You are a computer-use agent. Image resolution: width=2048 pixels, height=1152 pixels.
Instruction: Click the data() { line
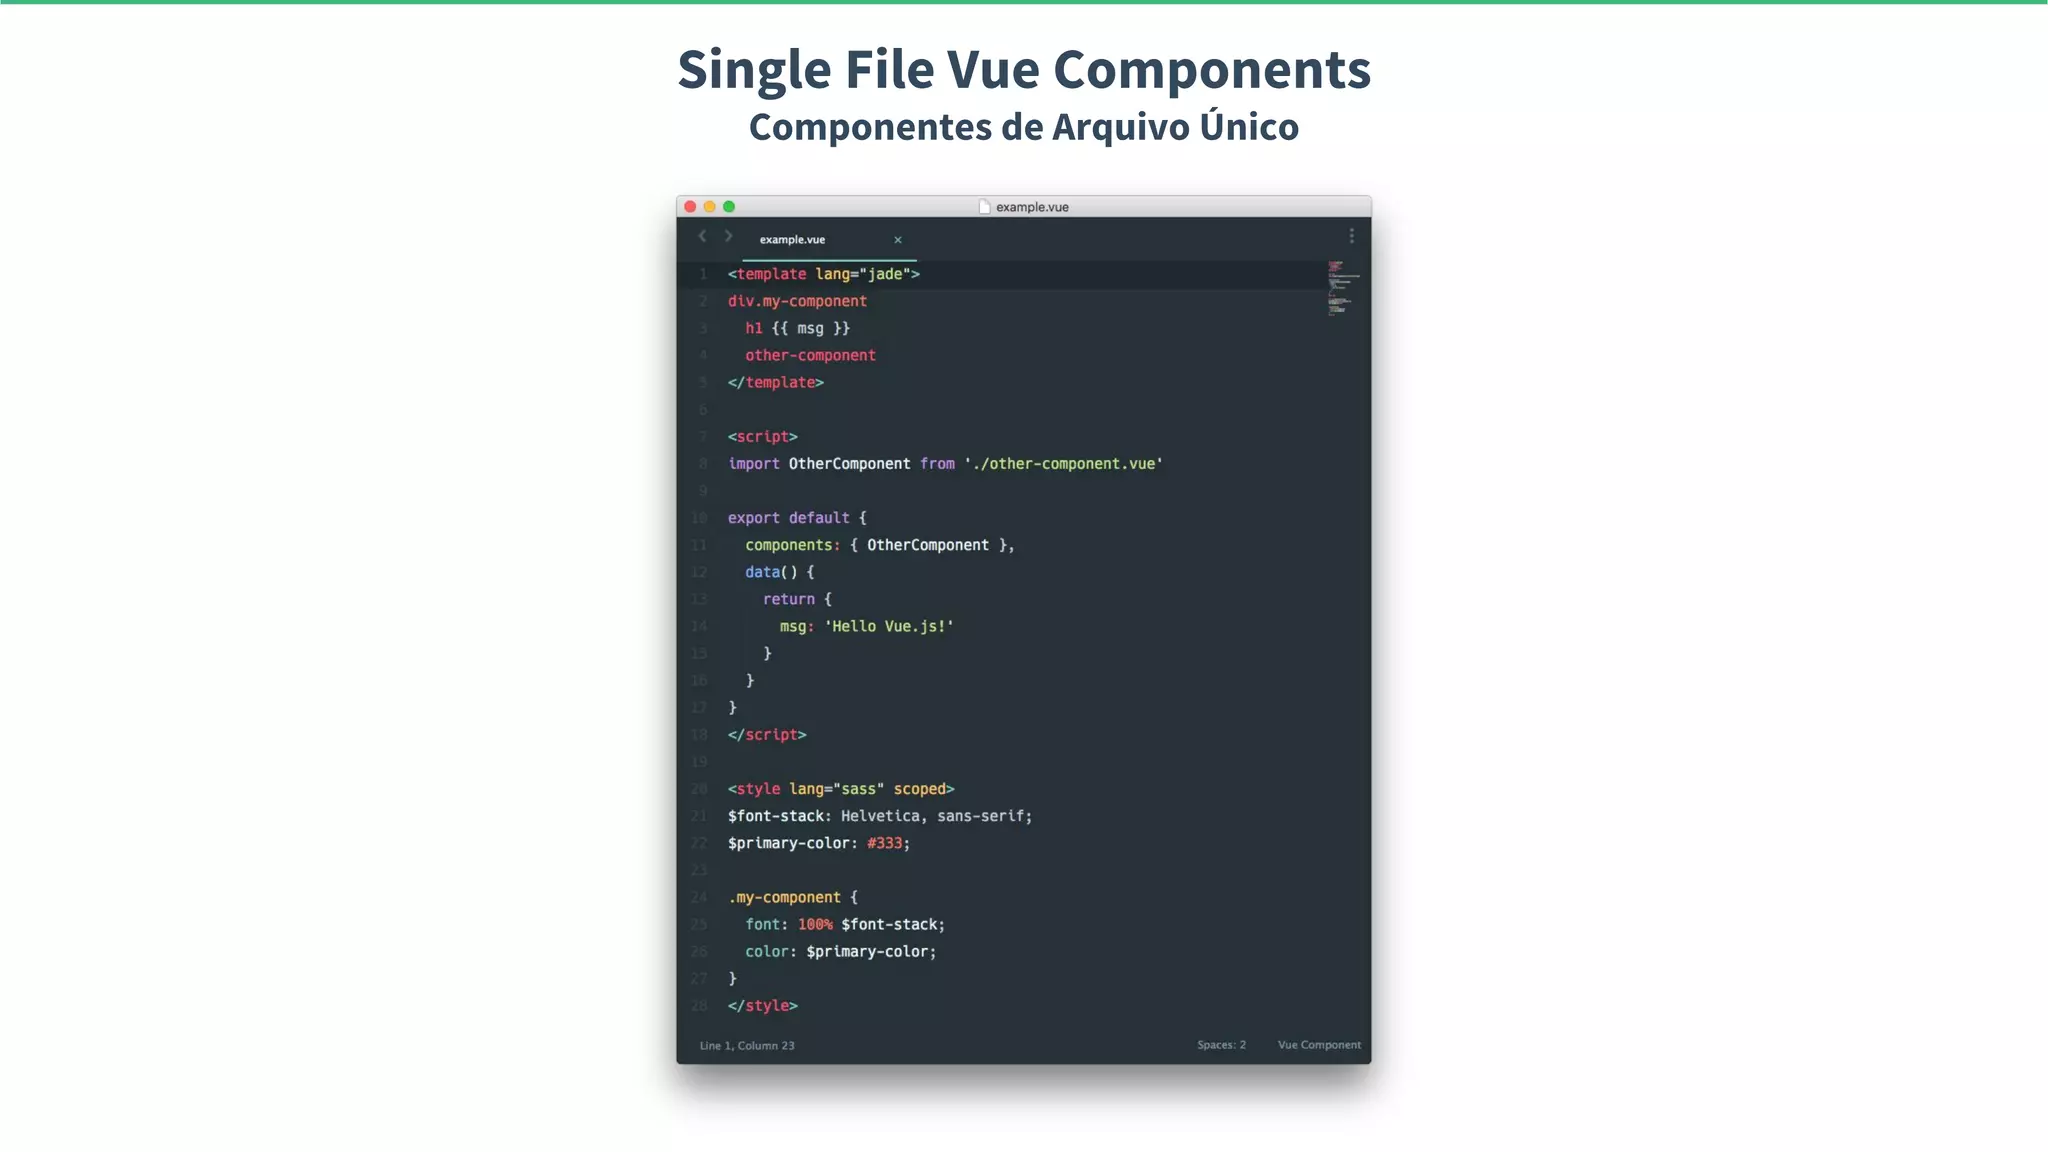click(780, 572)
